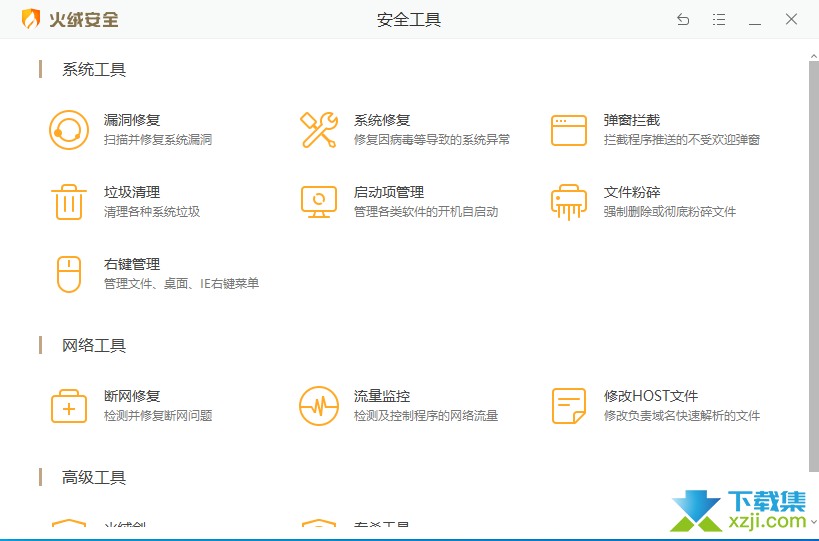Select the 修改HOST文件 title text
Viewport: 819px width, 541px height.
(x=651, y=396)
